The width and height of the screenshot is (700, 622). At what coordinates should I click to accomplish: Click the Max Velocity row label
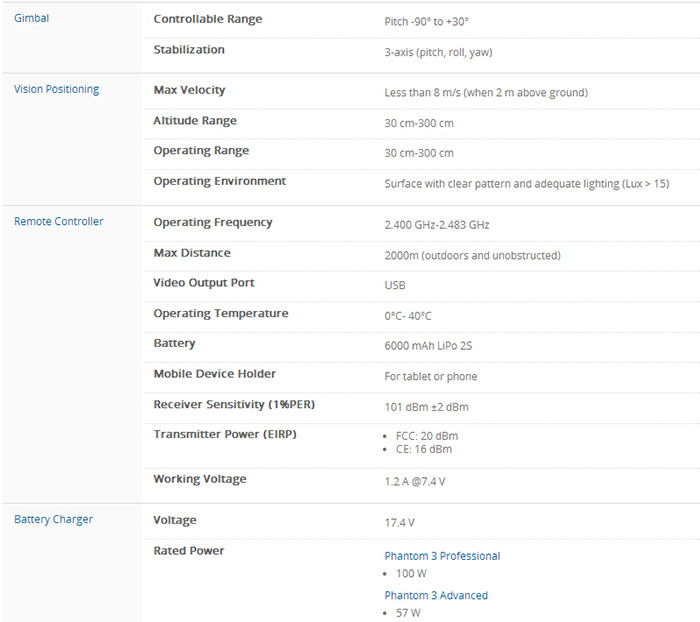click(x=189, y=90)
